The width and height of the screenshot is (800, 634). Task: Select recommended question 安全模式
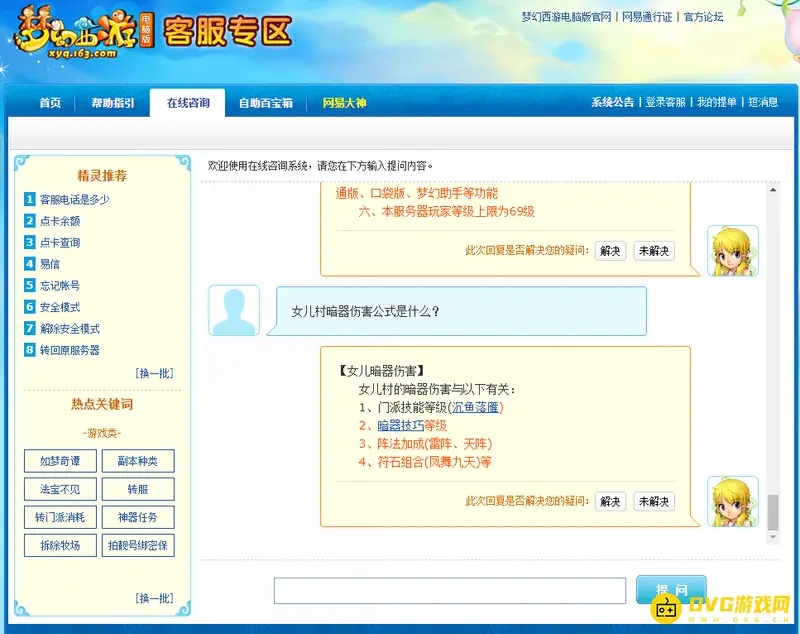pos(60,307)
